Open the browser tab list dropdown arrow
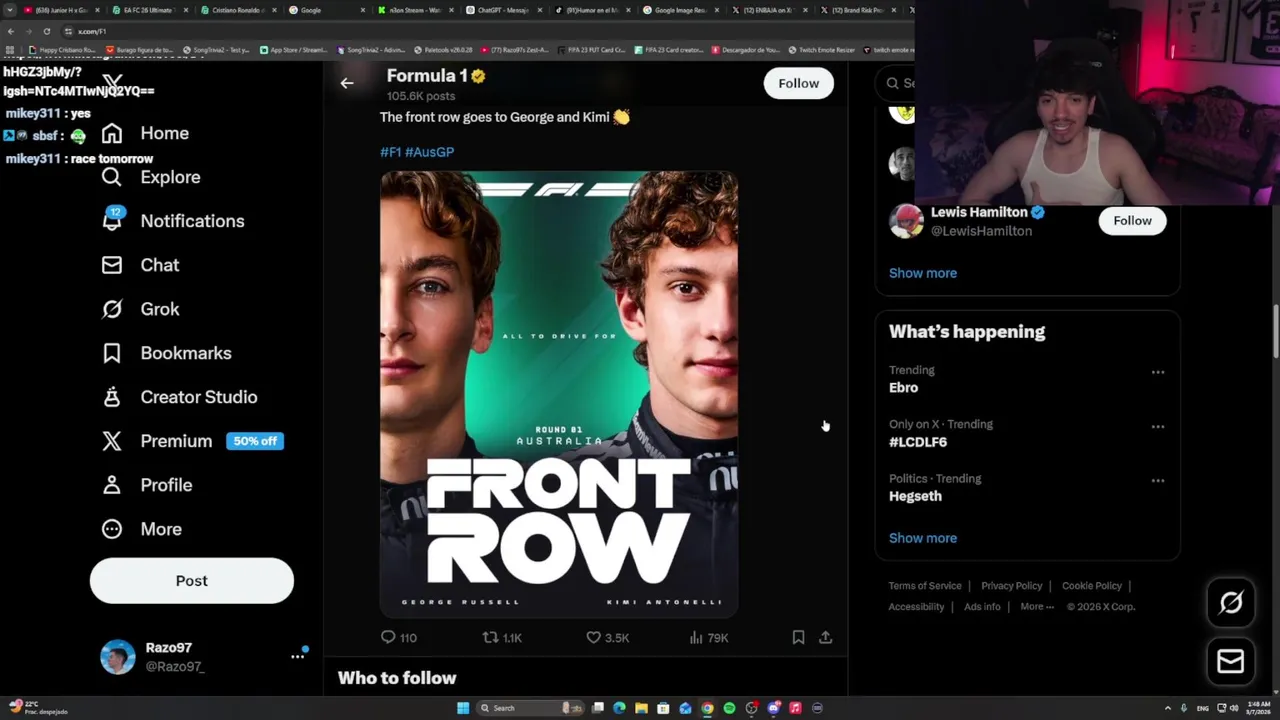1280x720 pixels. tap(10, 10)
